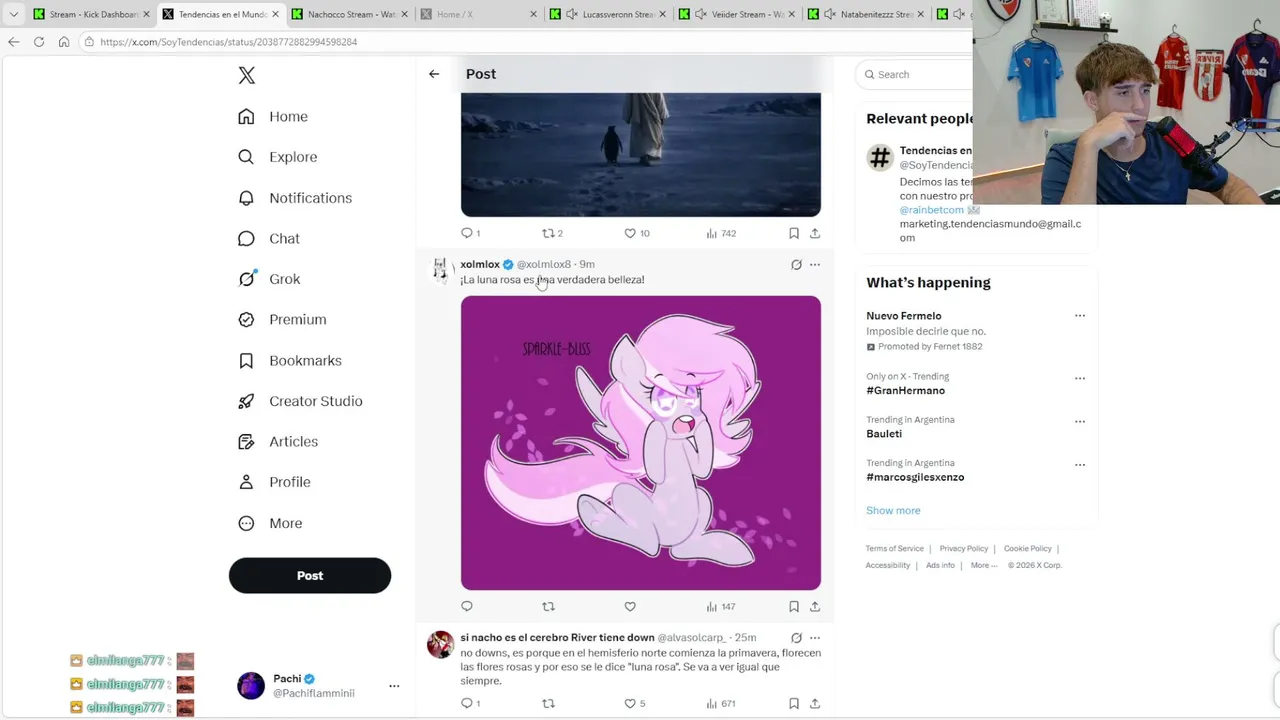Share the alvasolcarp_ post
The height and width of the screenshot is (720, 1280).
(x=815, y=703)
